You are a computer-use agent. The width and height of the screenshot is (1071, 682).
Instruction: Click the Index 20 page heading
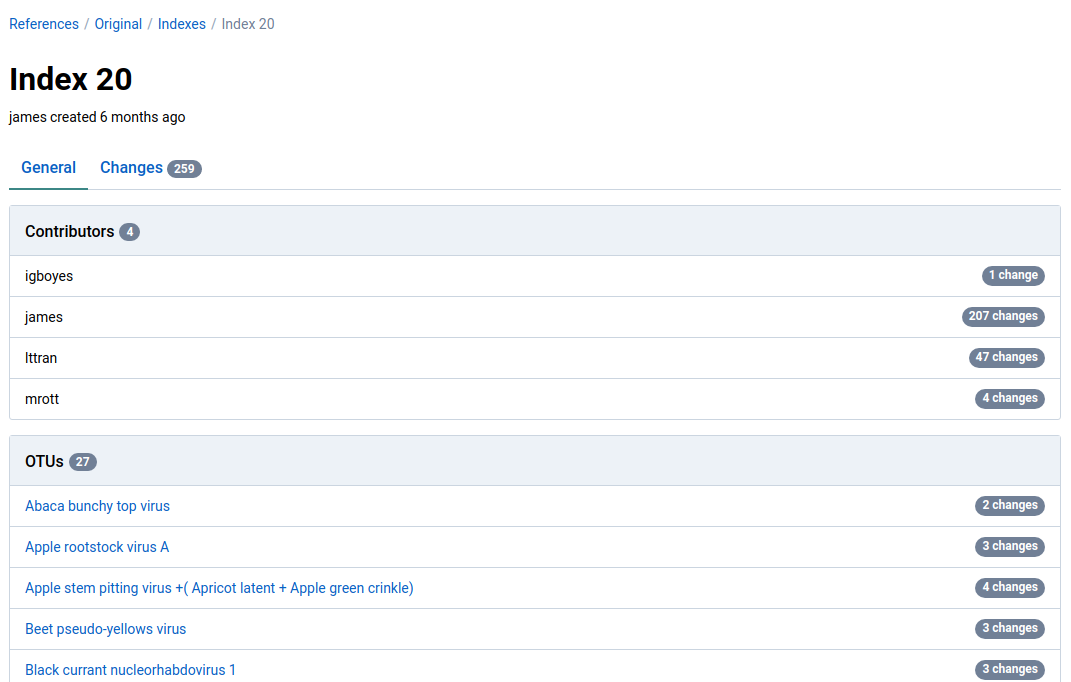(71, 79)
